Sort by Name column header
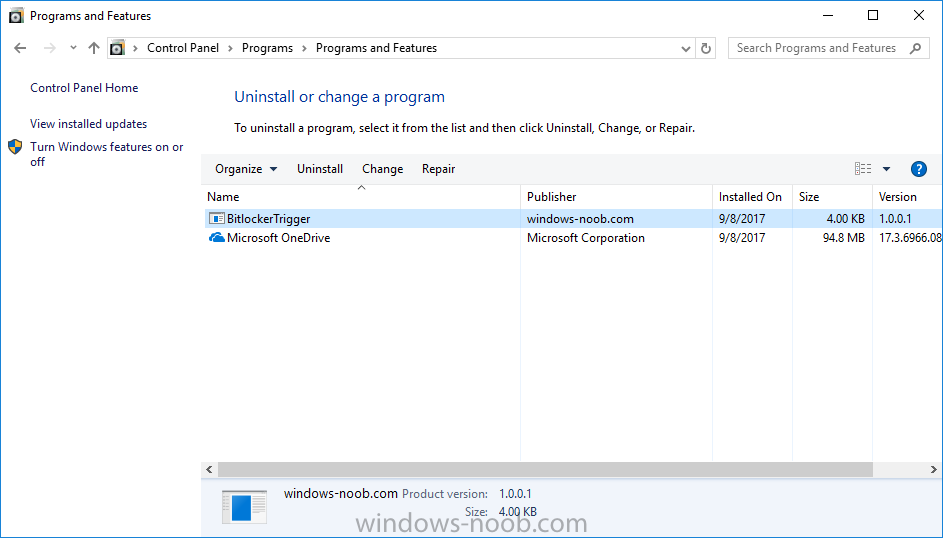The height and width of the screenshot is (538, 943). [x=361, y=197]
